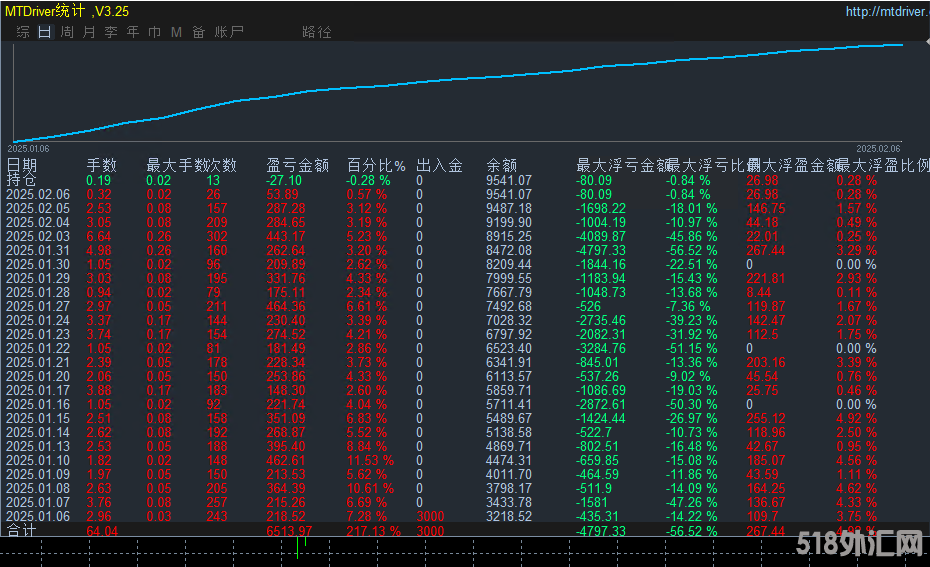
Task: Open the 周 weekly statistics tab
Action: (x=66, y=32)
